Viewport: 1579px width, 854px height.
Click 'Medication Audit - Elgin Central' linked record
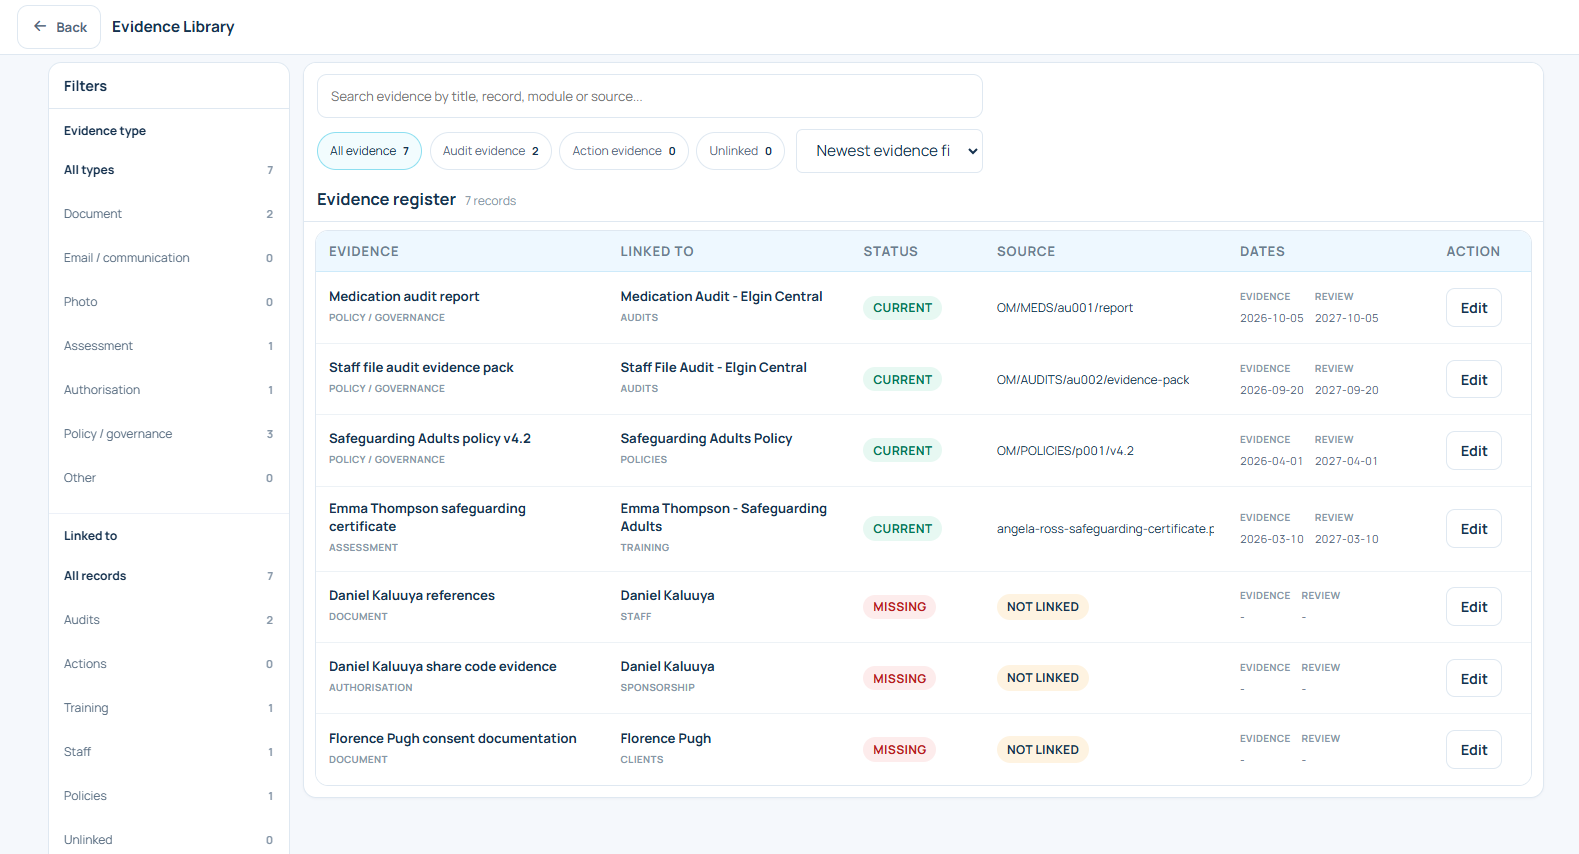[x=721, y=297]
